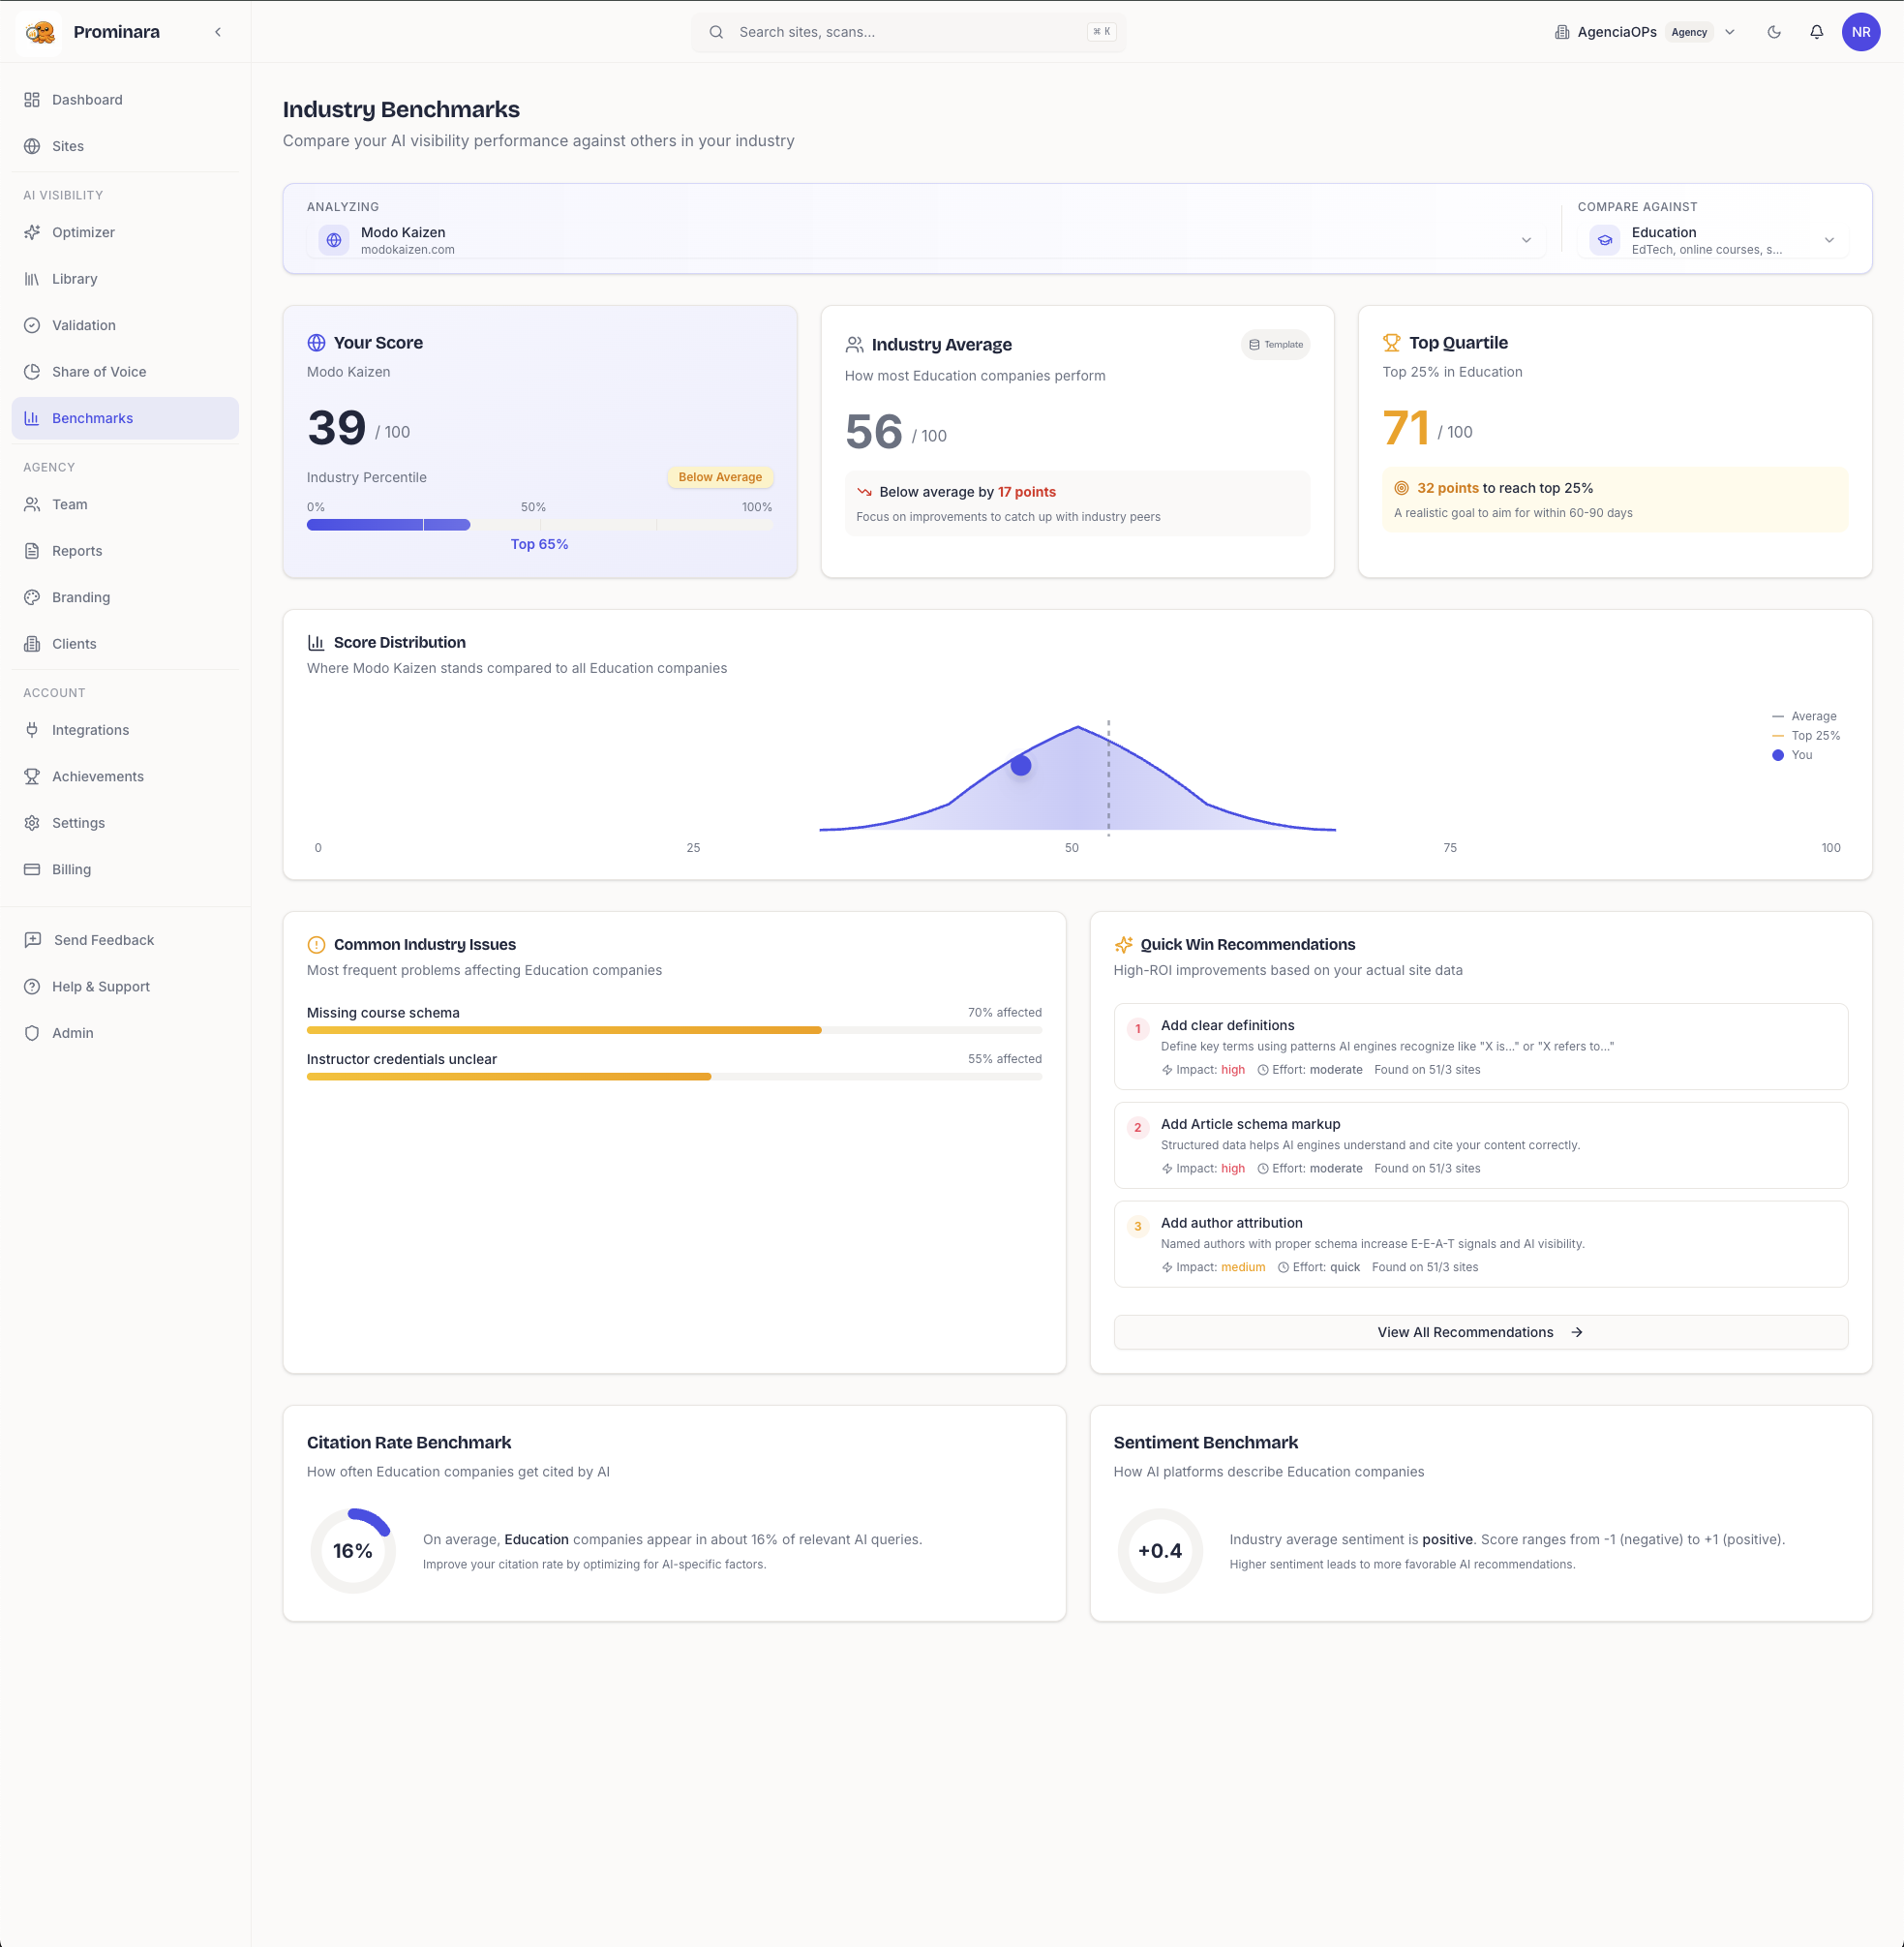Toggle dark mode with the moon icon

click(1773, 32)
